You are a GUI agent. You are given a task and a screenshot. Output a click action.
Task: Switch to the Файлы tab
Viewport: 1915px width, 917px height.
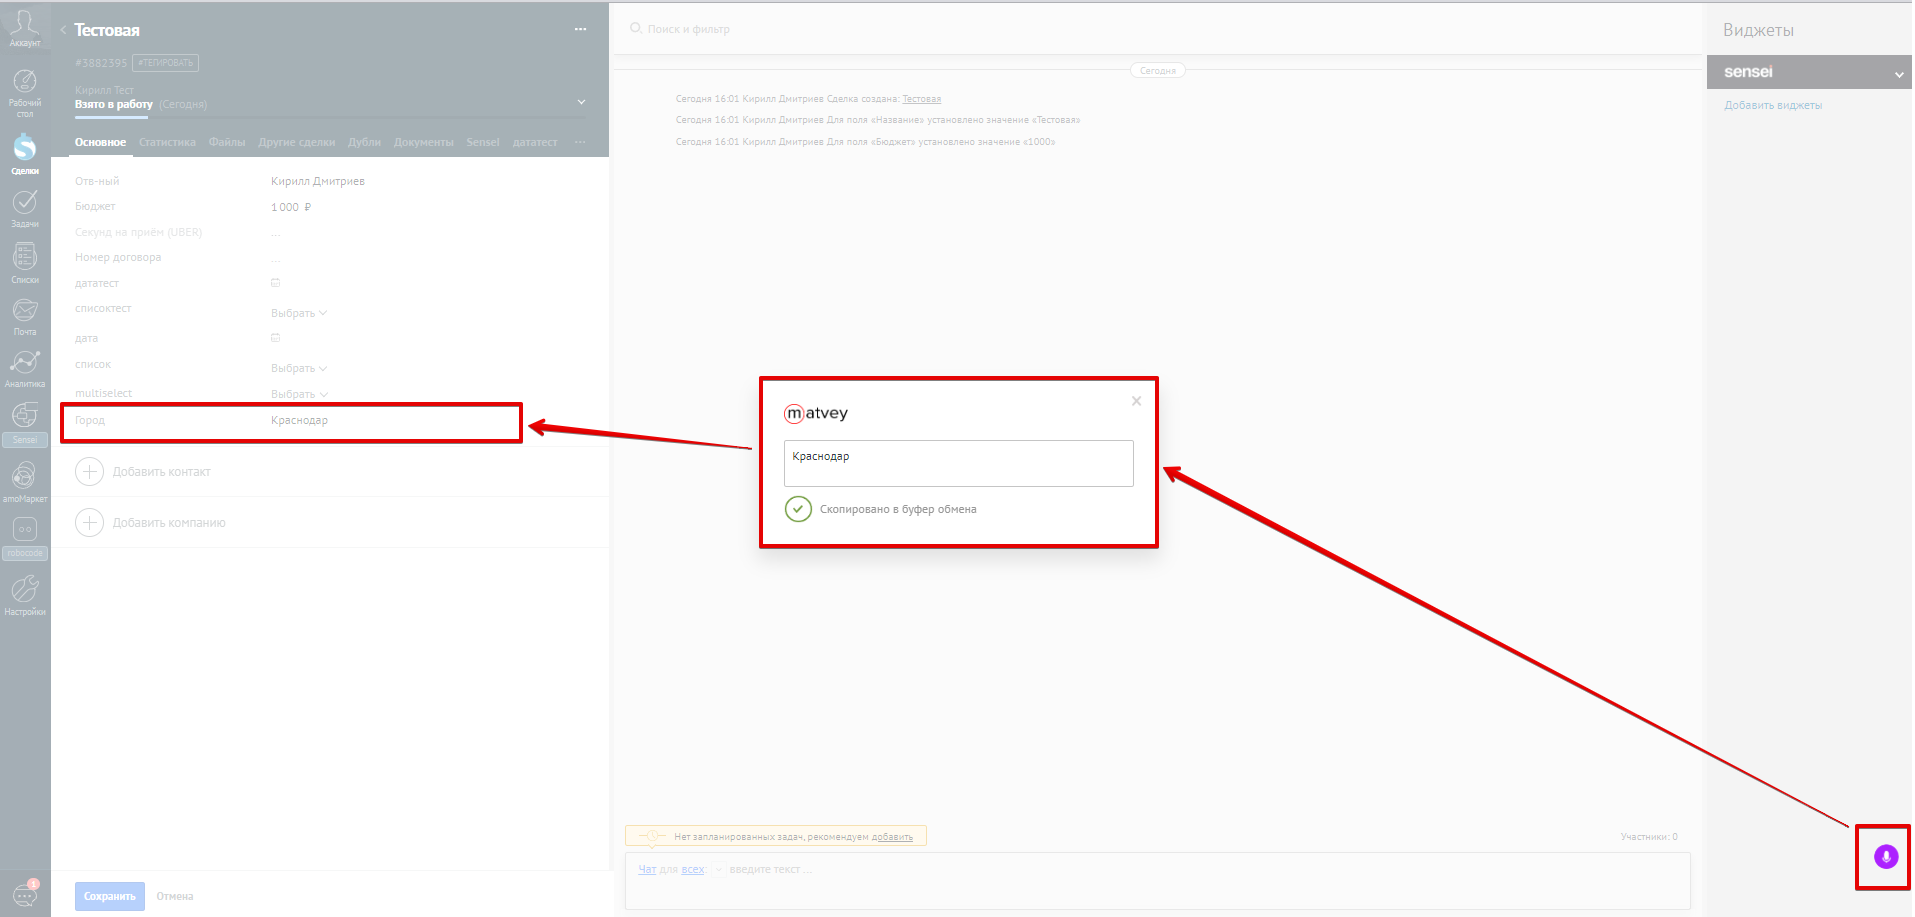click(227, 142)
